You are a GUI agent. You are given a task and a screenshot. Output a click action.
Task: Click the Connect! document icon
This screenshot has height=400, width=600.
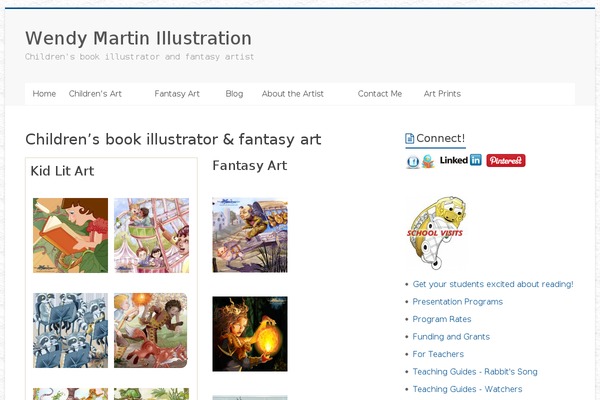(409, 138)
